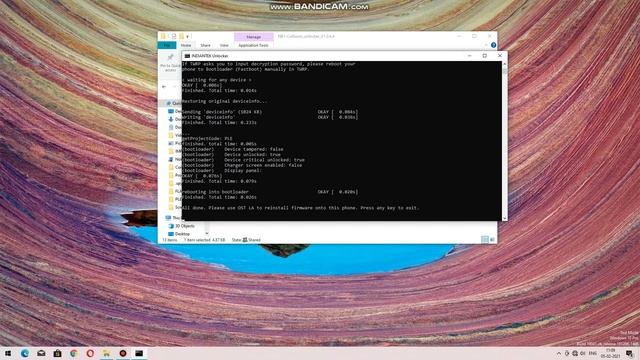
Task: Open the Windows Start menu
Action: [8, 353]
